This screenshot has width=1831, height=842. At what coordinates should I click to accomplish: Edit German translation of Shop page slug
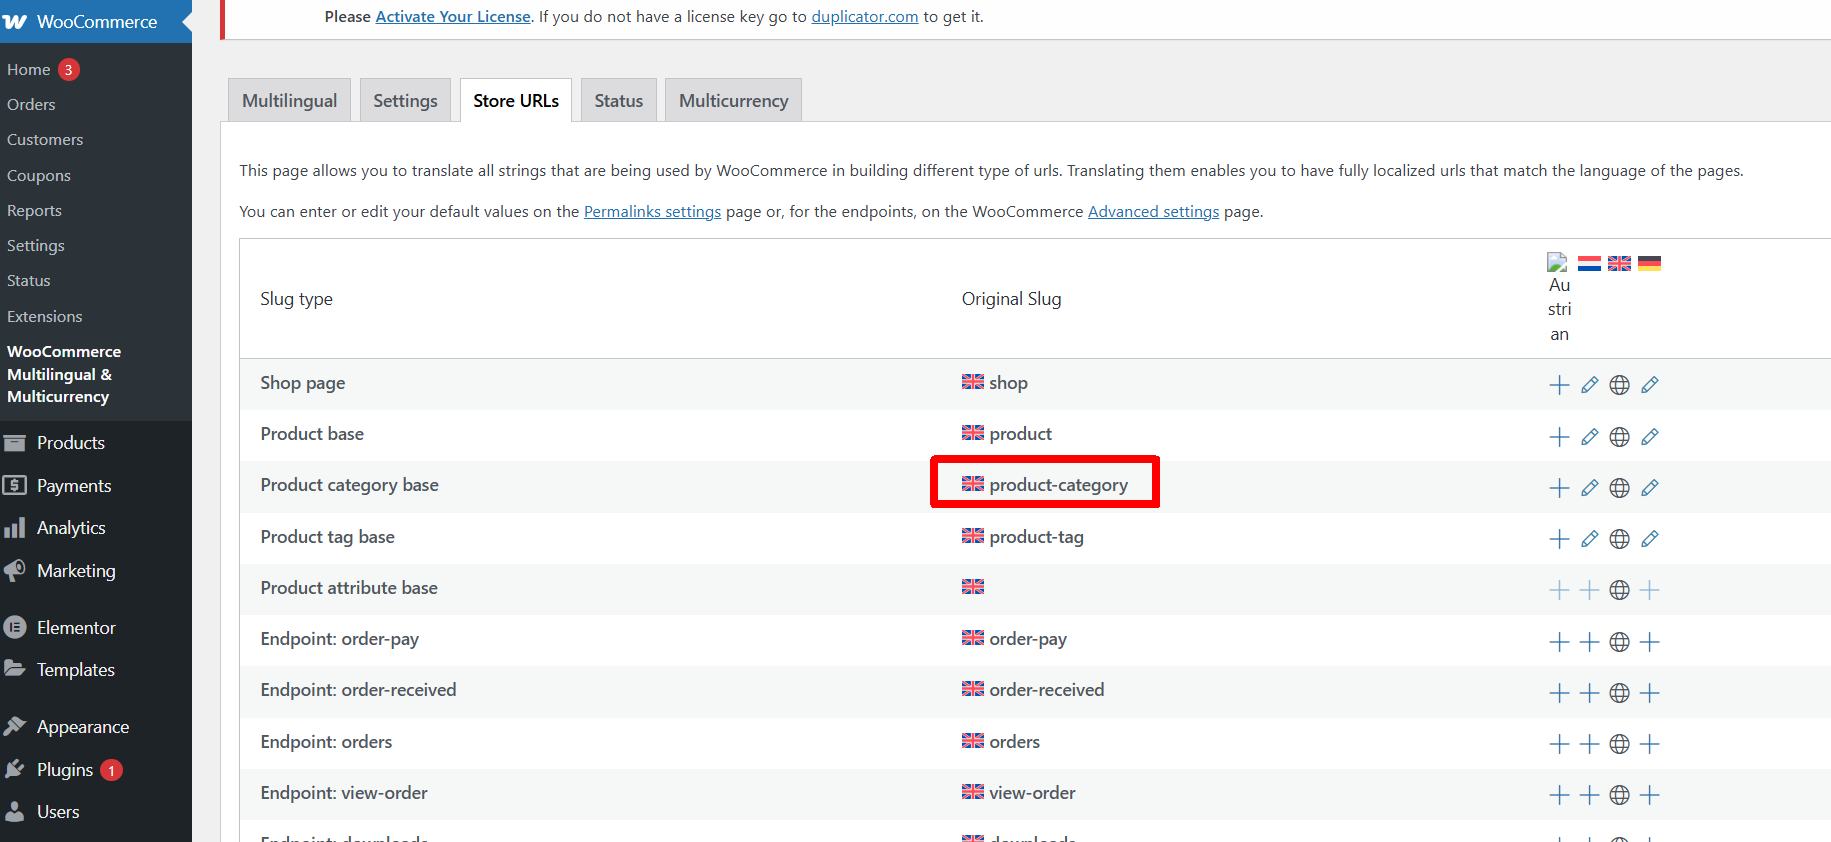coord(1650,385)
